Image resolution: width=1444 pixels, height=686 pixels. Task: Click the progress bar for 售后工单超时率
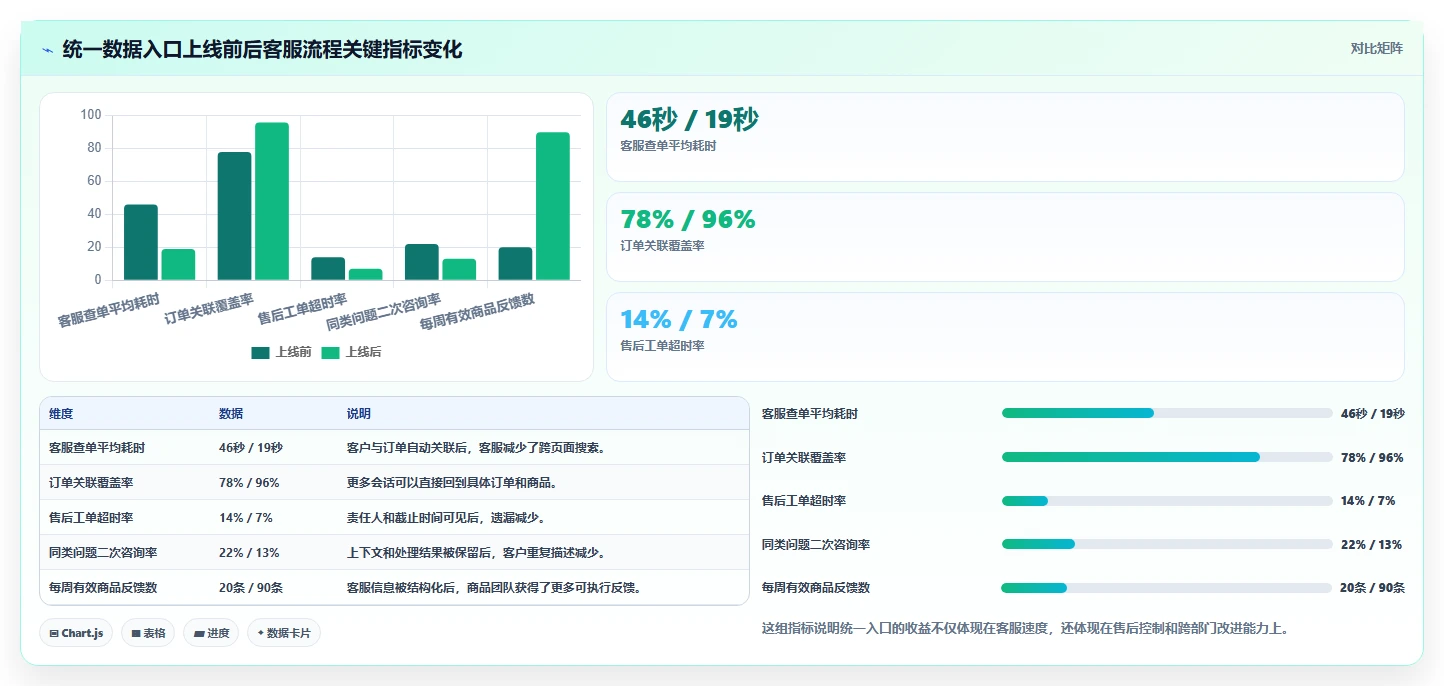point(1167,500)
